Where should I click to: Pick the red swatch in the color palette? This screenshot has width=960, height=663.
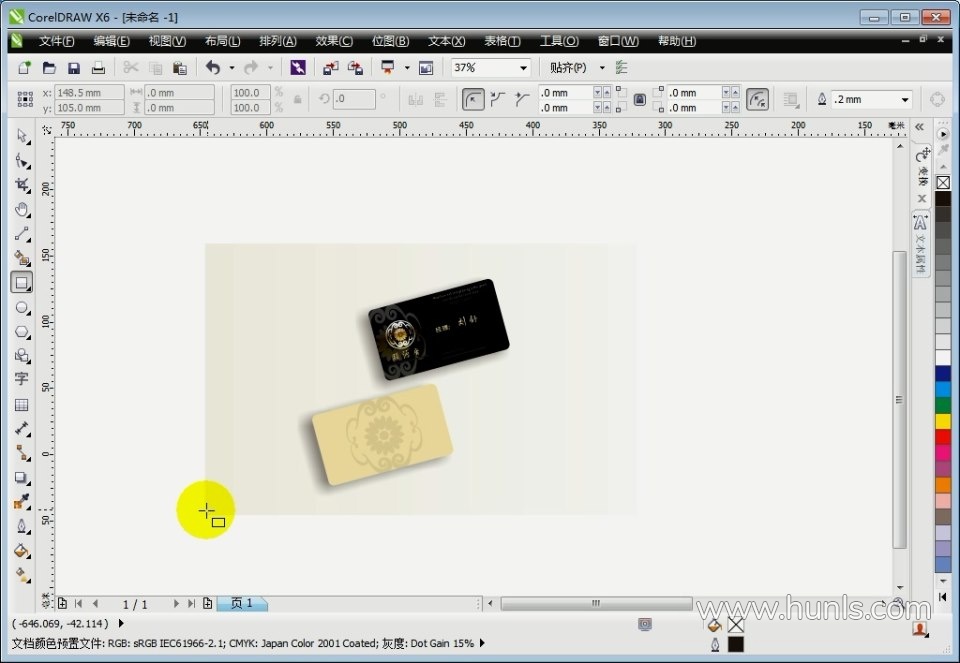pyautogui.click(x=942, y=437)
